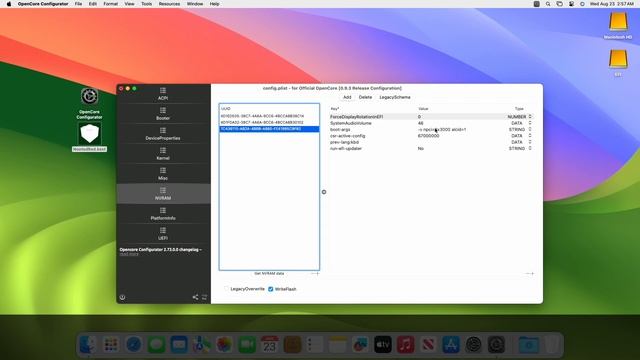640x360 pixels.
Task: Click the circular handle between the panes
Action: [x=324, y=192]
